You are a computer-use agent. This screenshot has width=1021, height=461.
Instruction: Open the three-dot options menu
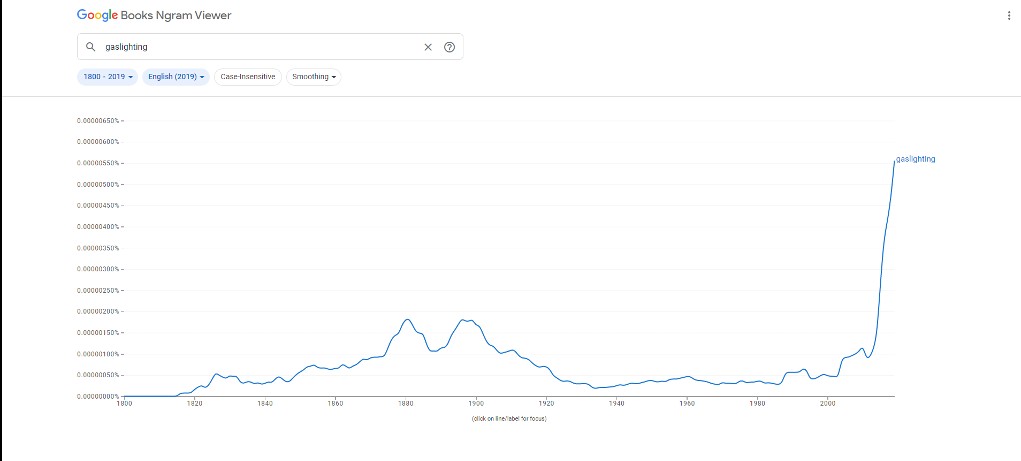click(x=1008, y=16)
